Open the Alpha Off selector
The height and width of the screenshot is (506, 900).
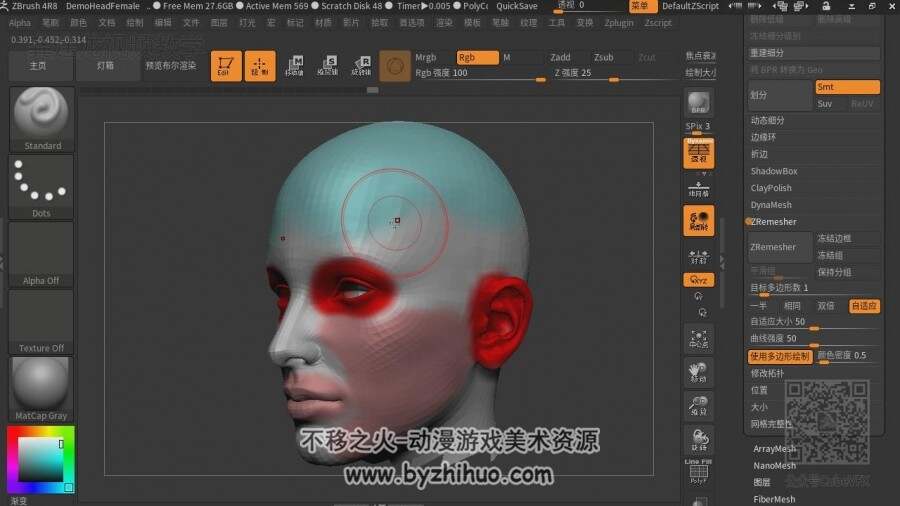pos(41,254)
